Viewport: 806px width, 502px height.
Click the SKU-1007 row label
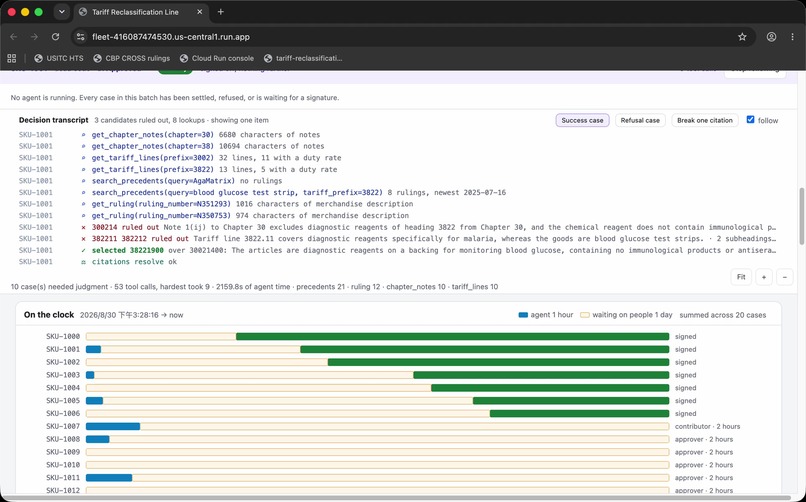pyautogui.click(x=63, y=426)
